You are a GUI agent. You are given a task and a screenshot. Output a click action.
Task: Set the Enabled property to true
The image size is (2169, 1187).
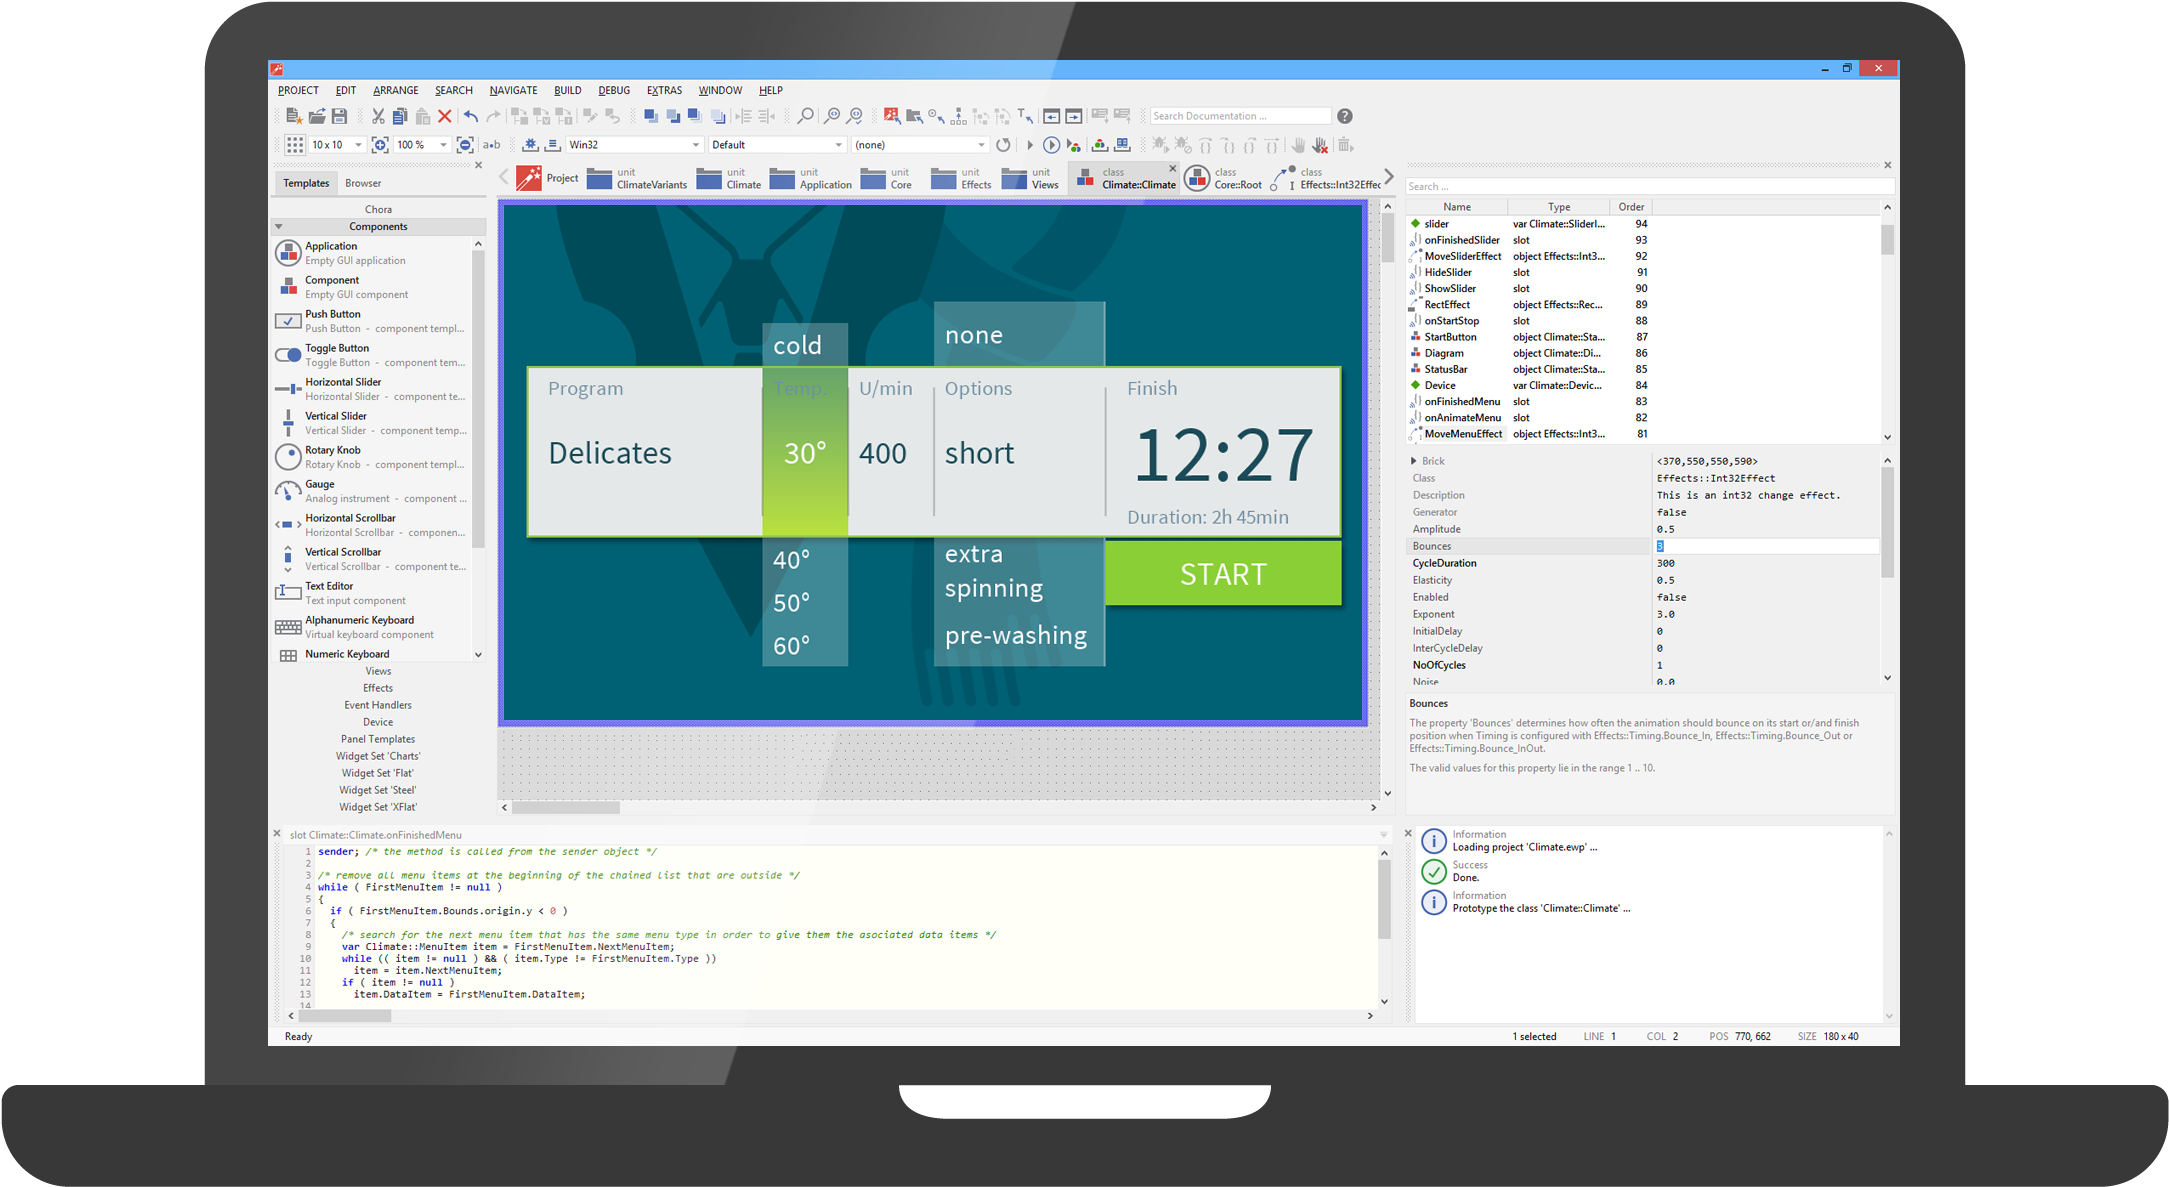point(1672,597)
